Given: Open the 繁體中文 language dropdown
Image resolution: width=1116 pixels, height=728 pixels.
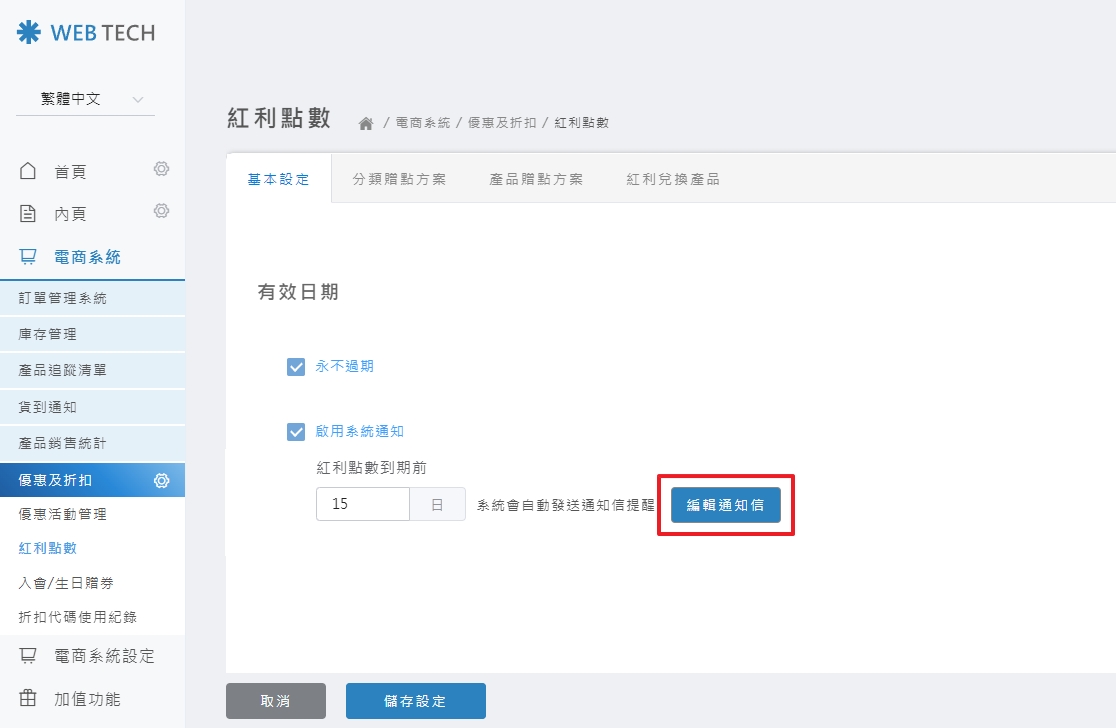Looking at the screenshot, I should coord(83,99).
